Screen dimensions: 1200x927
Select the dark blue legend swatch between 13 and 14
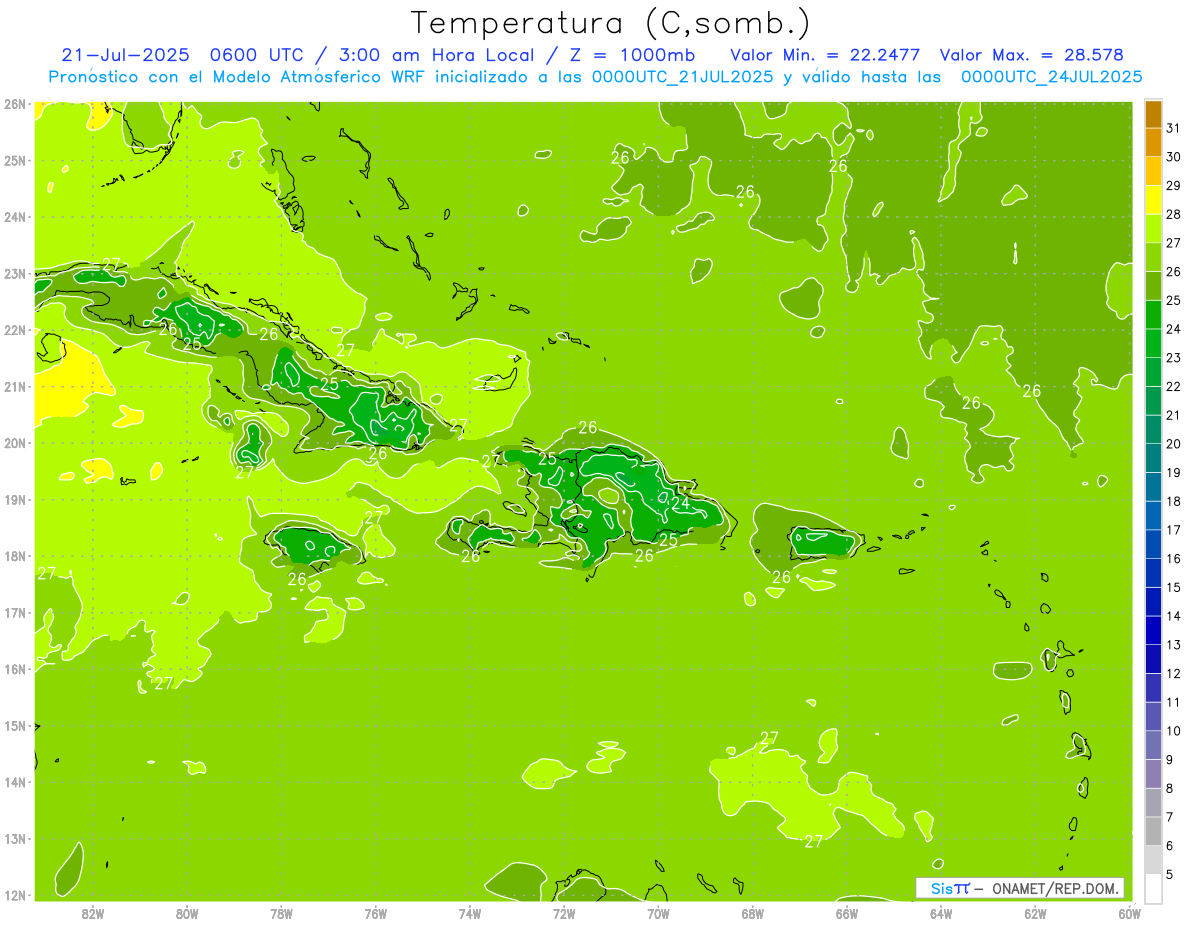pyautogui.click(x=1153, y=630)
